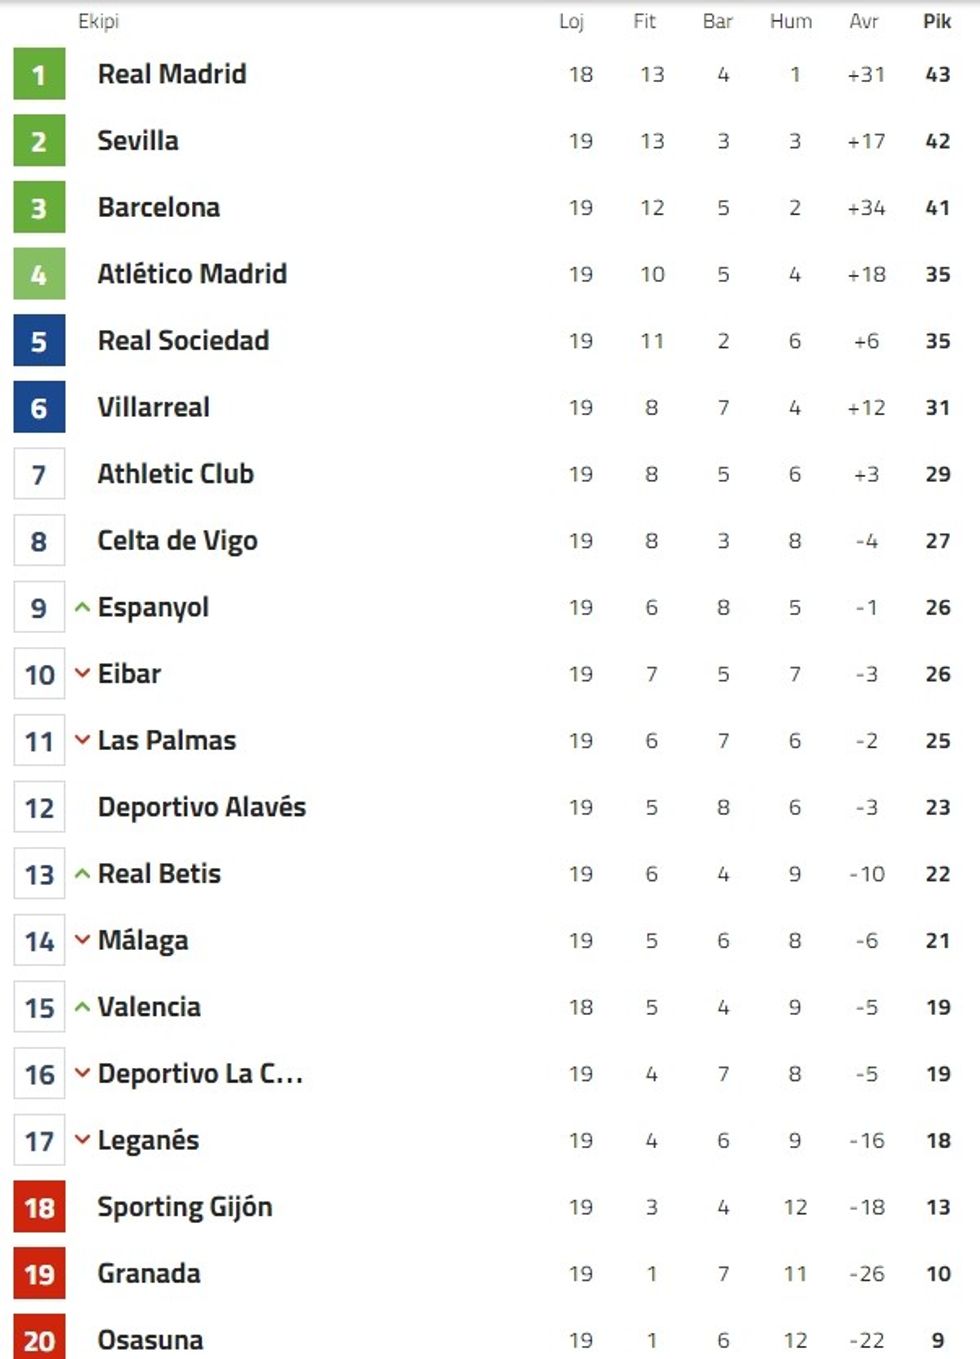Click the blue rank 5 badge
The width and height of the screenshot is (980, 1359).
39,341
